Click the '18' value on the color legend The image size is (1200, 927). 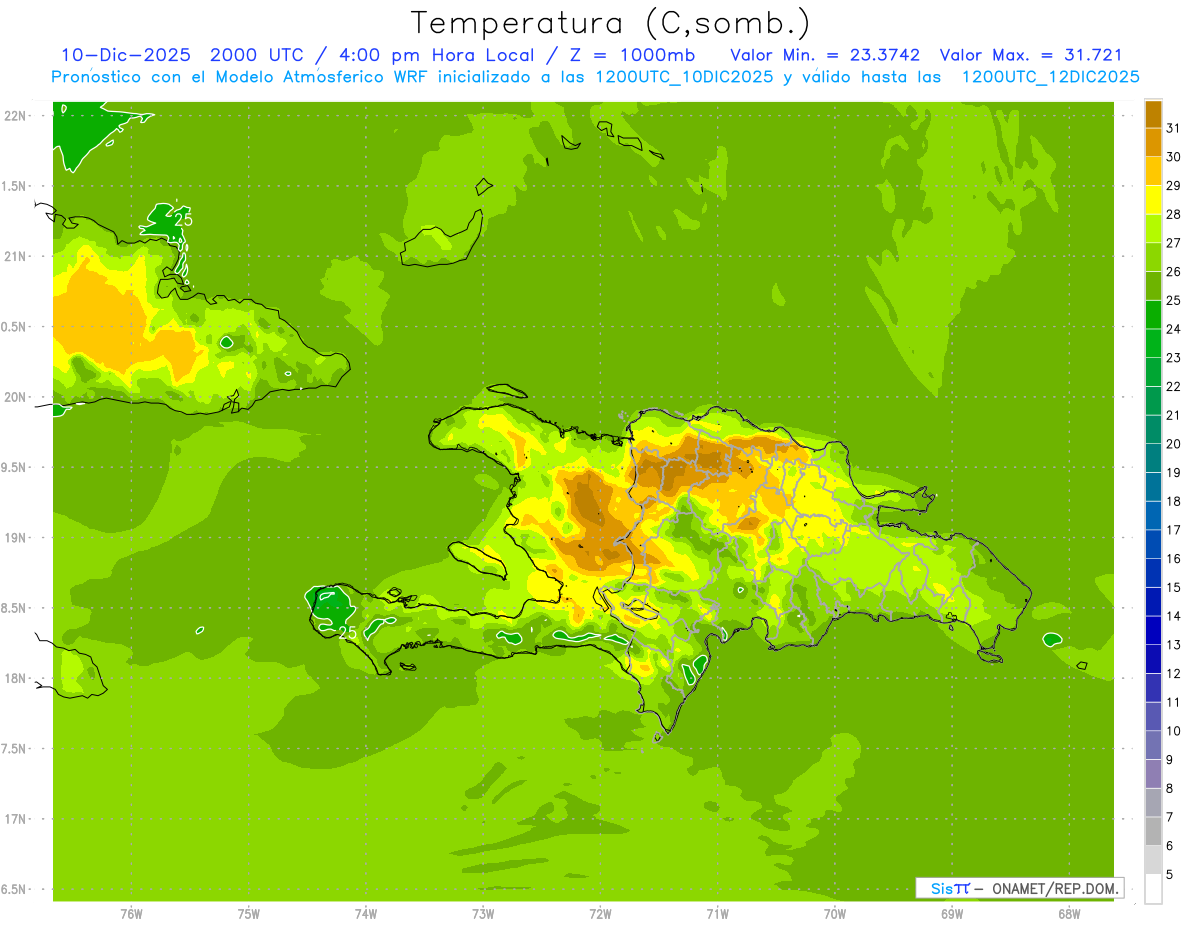click(1174, 501)
